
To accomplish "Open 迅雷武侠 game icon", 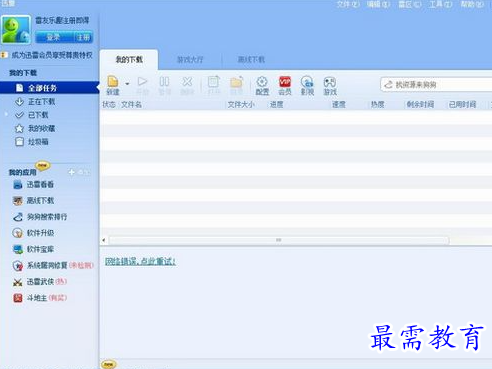I will click(x=18, y=282).
